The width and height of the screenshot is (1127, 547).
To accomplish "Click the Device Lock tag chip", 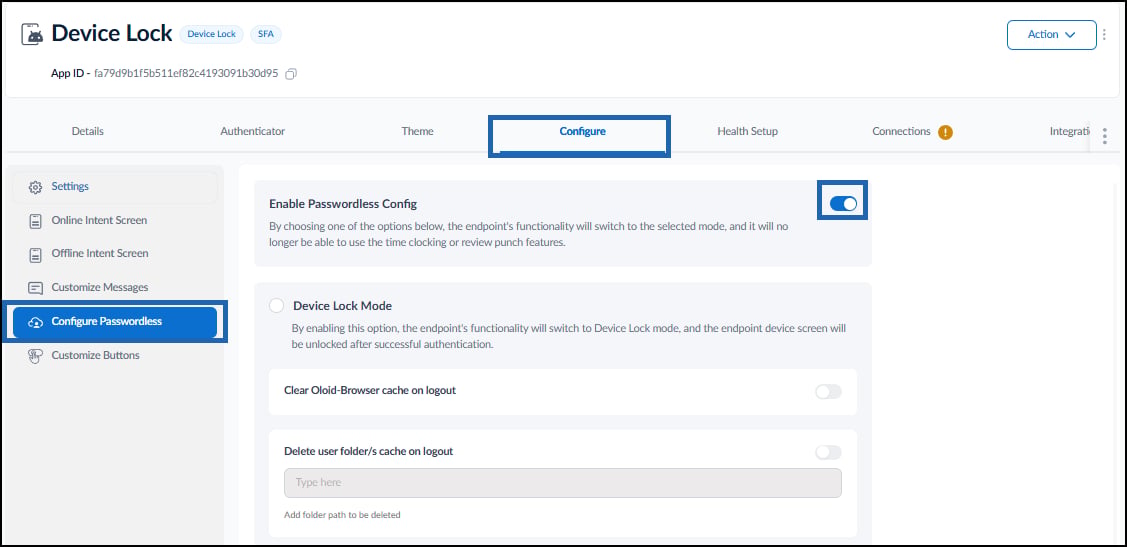I will pyautogui.click(x=211, y=34).
